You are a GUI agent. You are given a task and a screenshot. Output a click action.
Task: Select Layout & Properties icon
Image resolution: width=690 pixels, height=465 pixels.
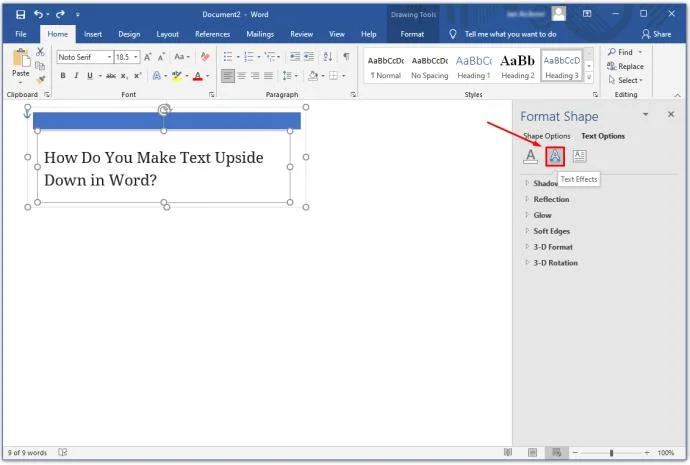580,156
